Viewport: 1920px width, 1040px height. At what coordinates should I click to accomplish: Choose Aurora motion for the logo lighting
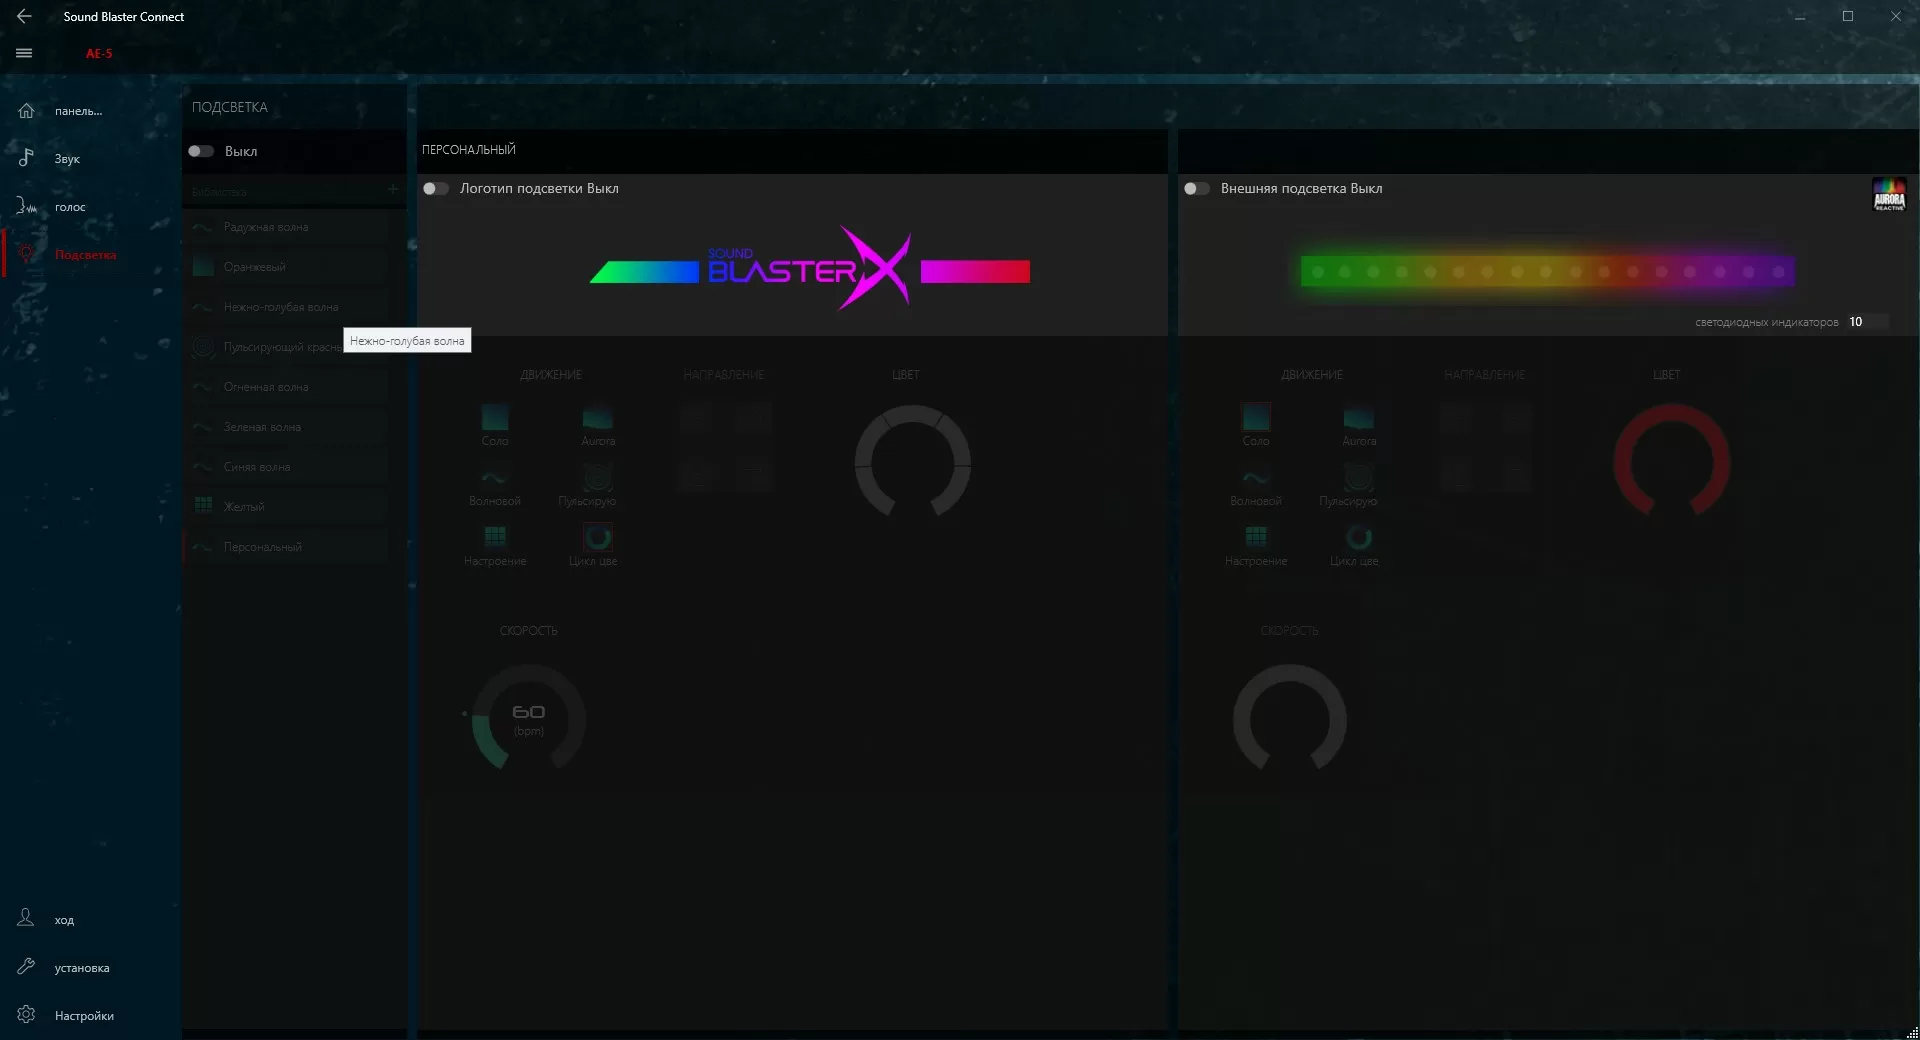598,425
